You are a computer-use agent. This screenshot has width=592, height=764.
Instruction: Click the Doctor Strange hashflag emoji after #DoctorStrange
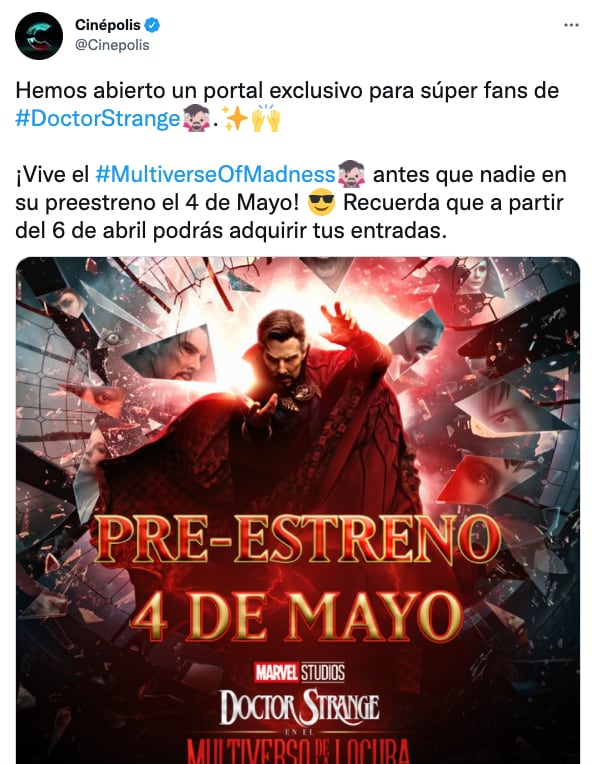tap(196, 118)
